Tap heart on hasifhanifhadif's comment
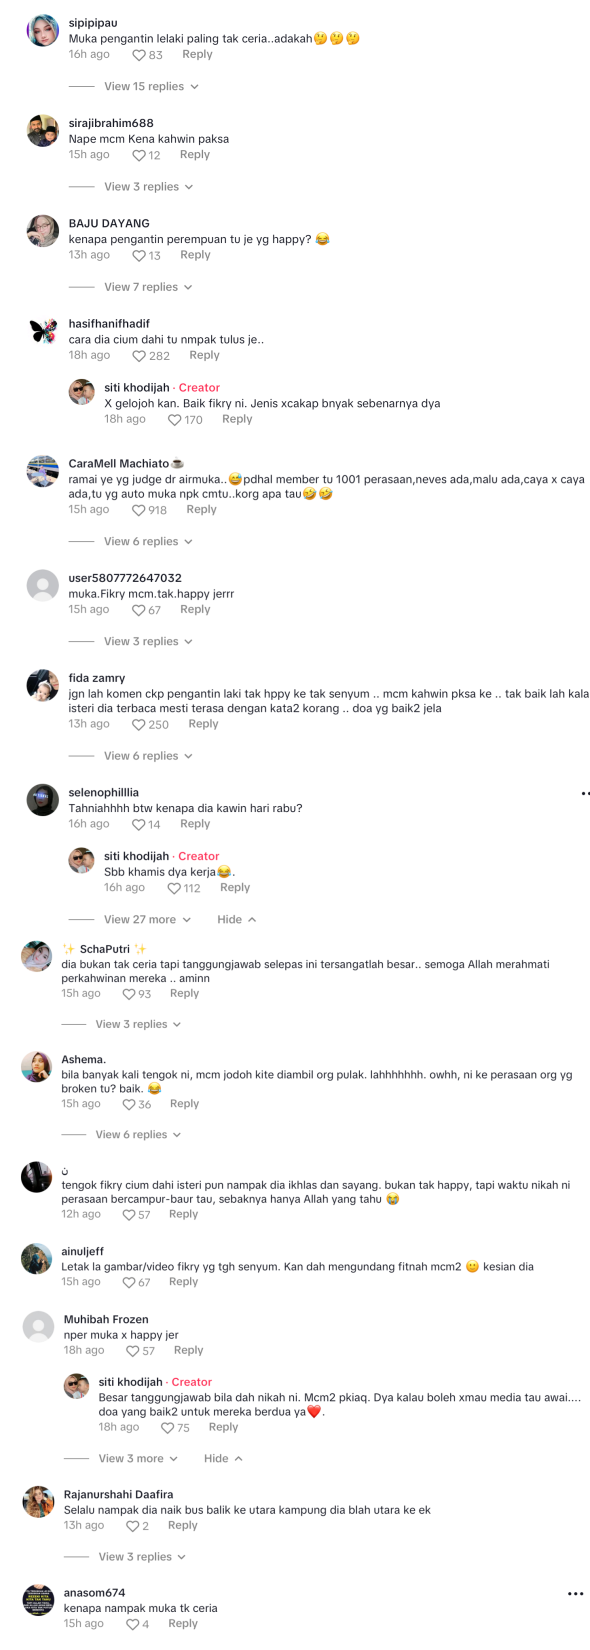 click(x=139, y=356)
